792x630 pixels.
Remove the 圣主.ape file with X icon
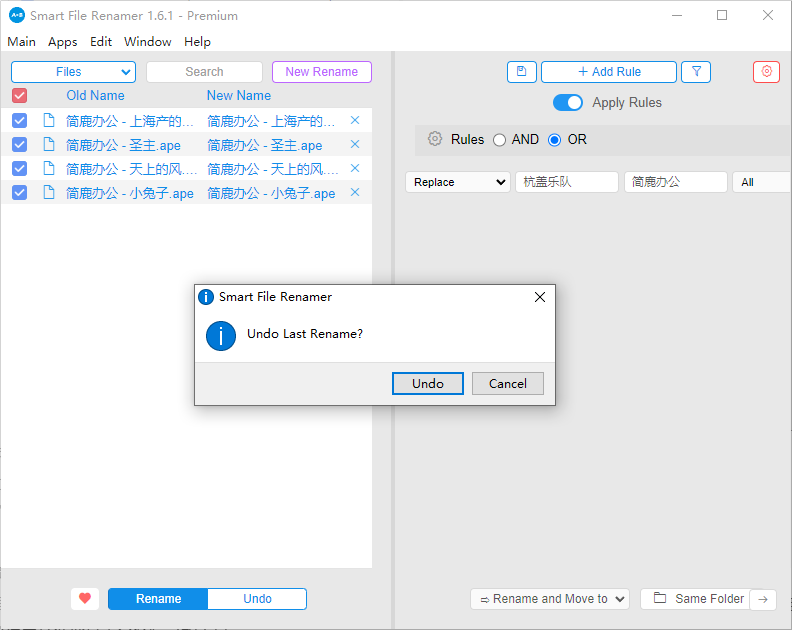pyautogui.click(x=355, y=145)
